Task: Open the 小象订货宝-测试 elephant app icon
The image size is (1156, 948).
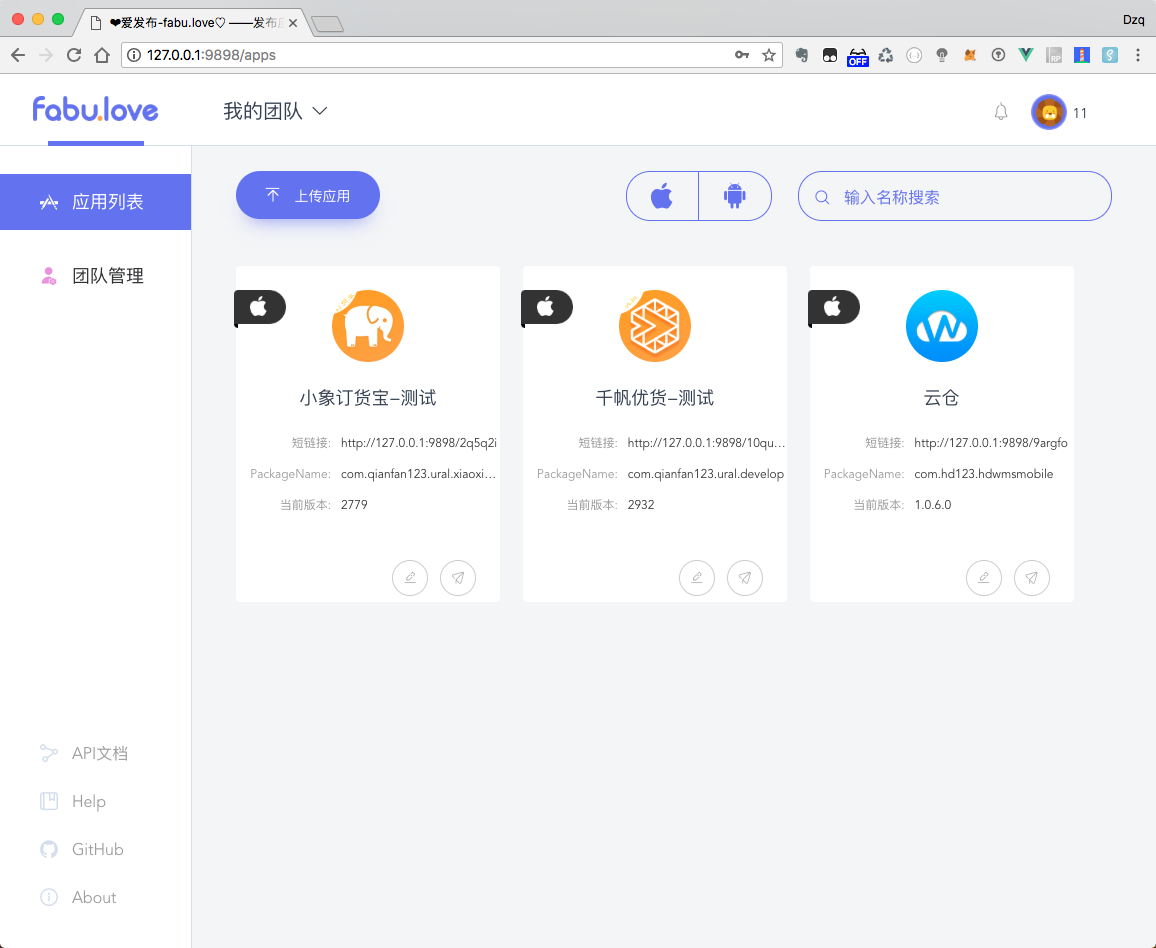Action: (368, 326)
